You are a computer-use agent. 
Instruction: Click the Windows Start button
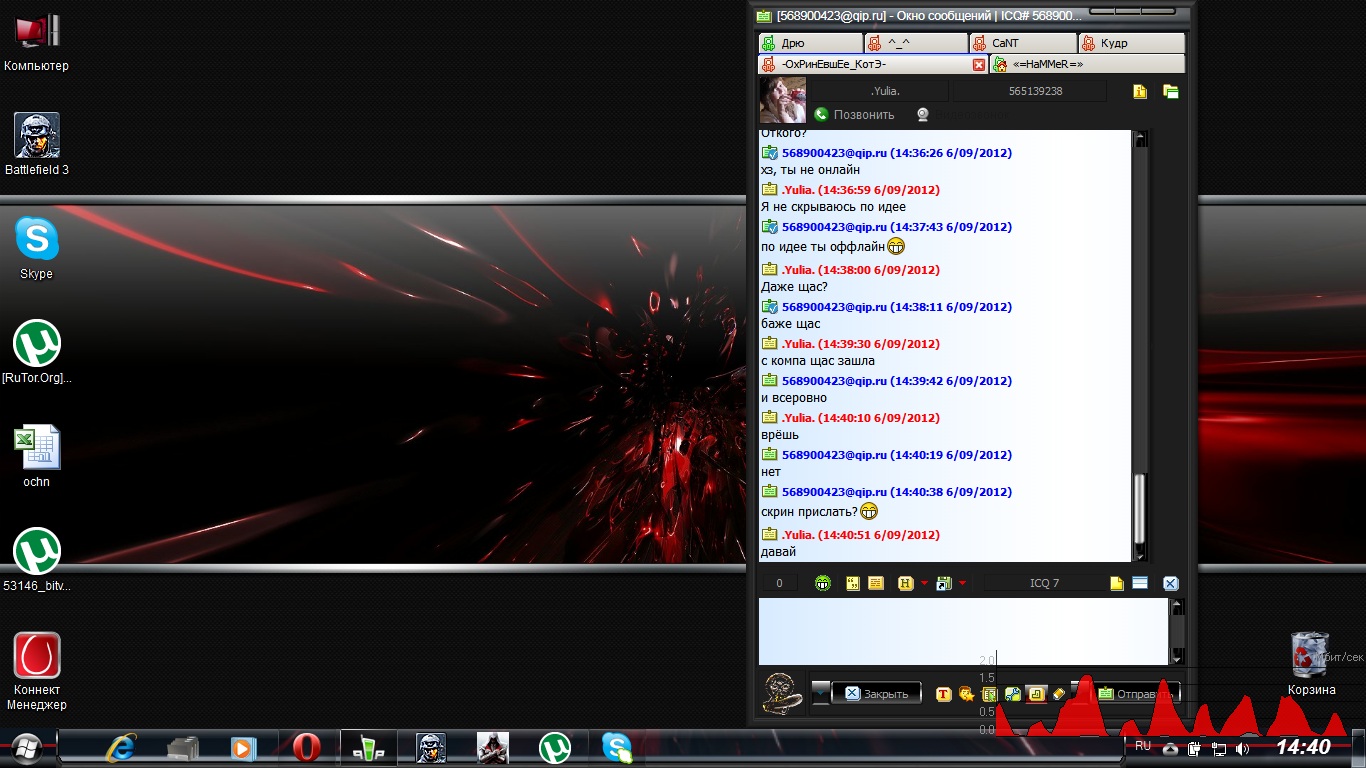(26, 746)
